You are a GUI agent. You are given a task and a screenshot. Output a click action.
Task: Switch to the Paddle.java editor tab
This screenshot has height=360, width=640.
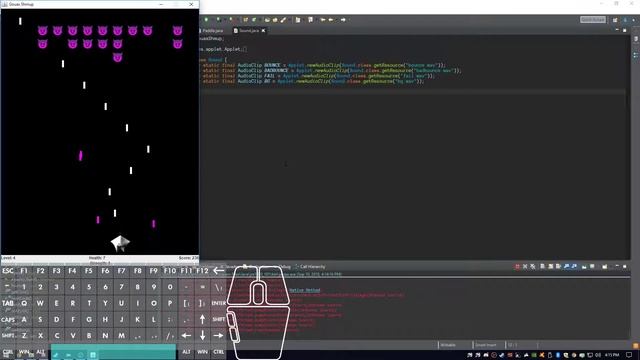pos(212,31)
